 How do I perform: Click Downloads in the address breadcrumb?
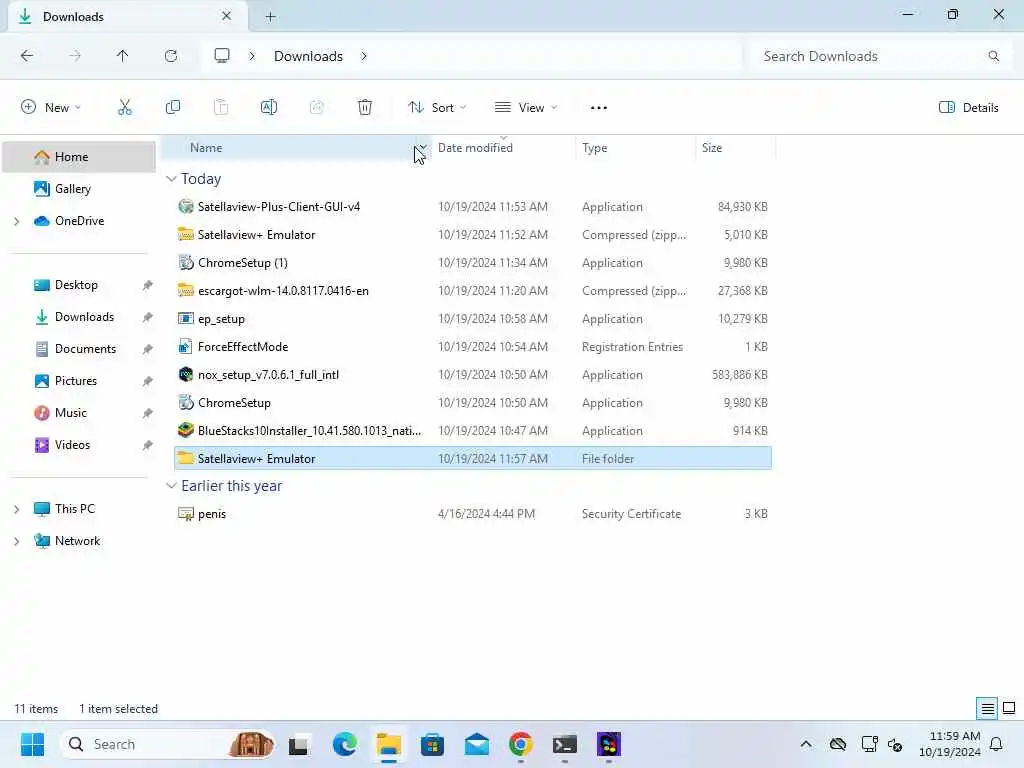click(x=308, y=56)
